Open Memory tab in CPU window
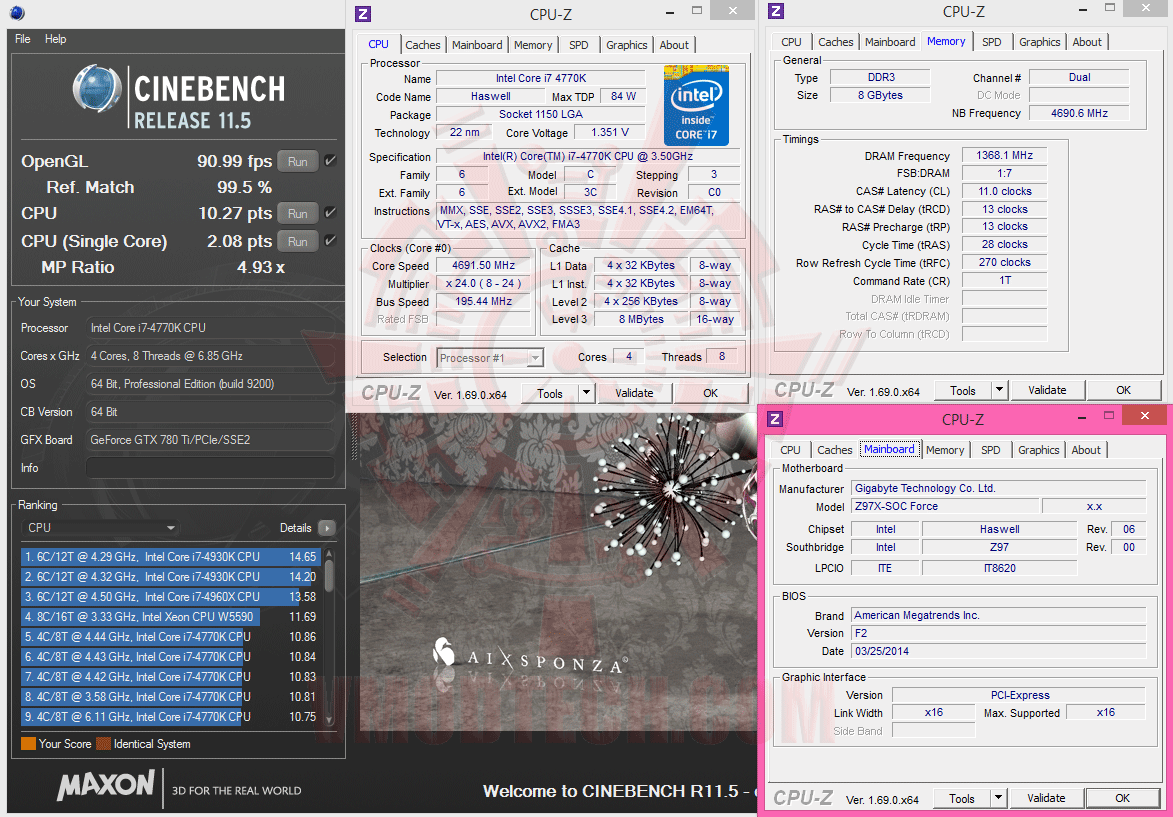The image size is (1173, 817). (x=533, y=45)
